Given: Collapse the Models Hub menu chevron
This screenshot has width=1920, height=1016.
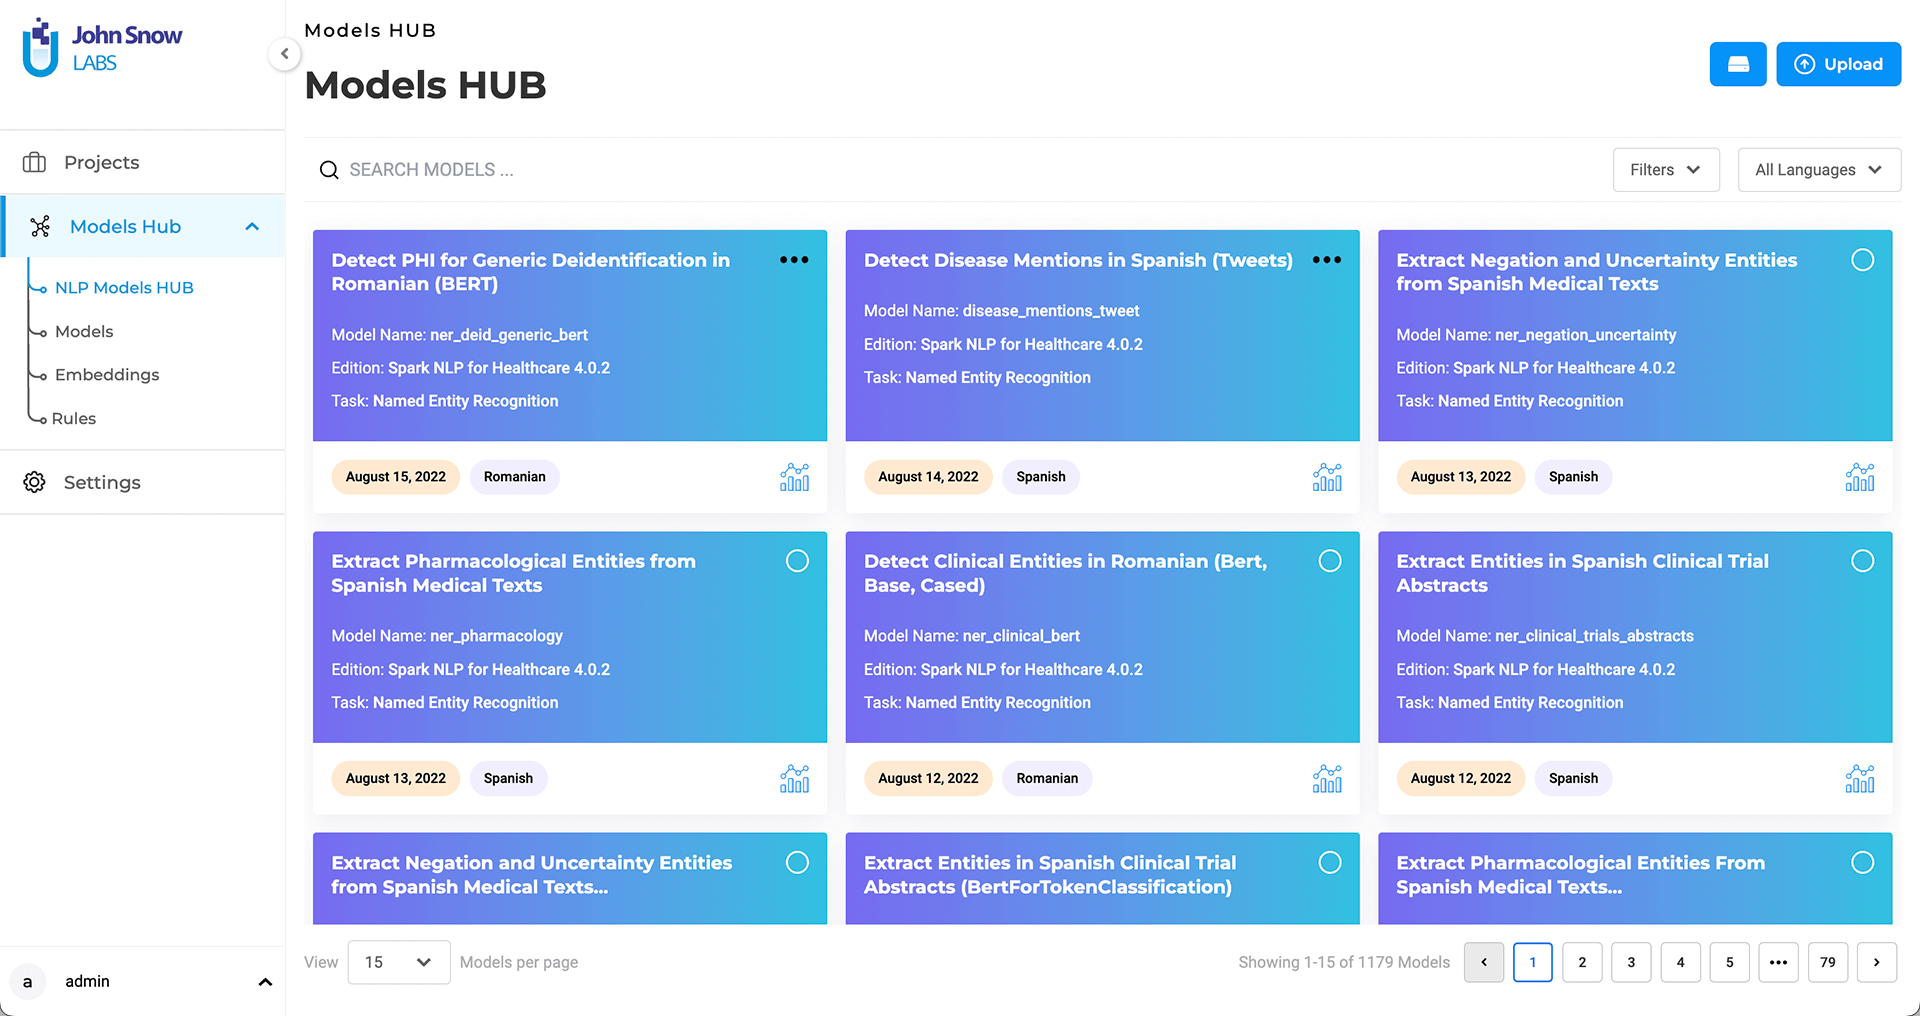Looking at the screenshot, I should point(252,227).
